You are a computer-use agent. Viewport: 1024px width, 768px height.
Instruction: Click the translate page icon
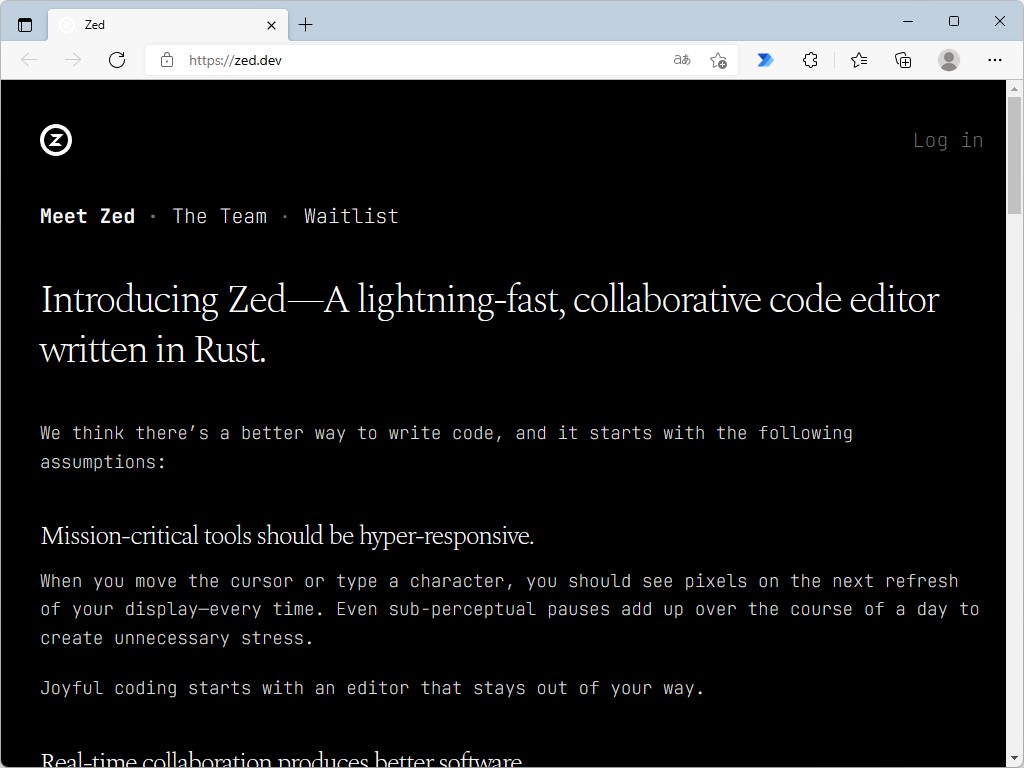pyautogui.click(x=681, y=60)
